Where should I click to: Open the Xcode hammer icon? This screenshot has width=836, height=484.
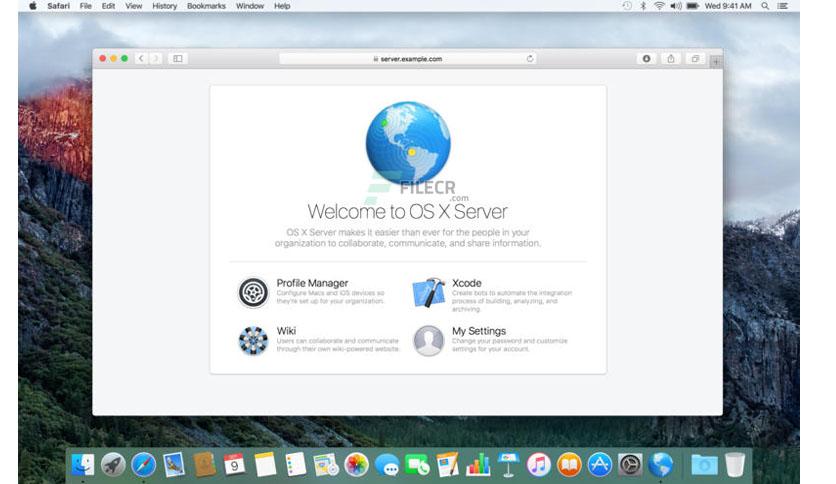[429, 292]
